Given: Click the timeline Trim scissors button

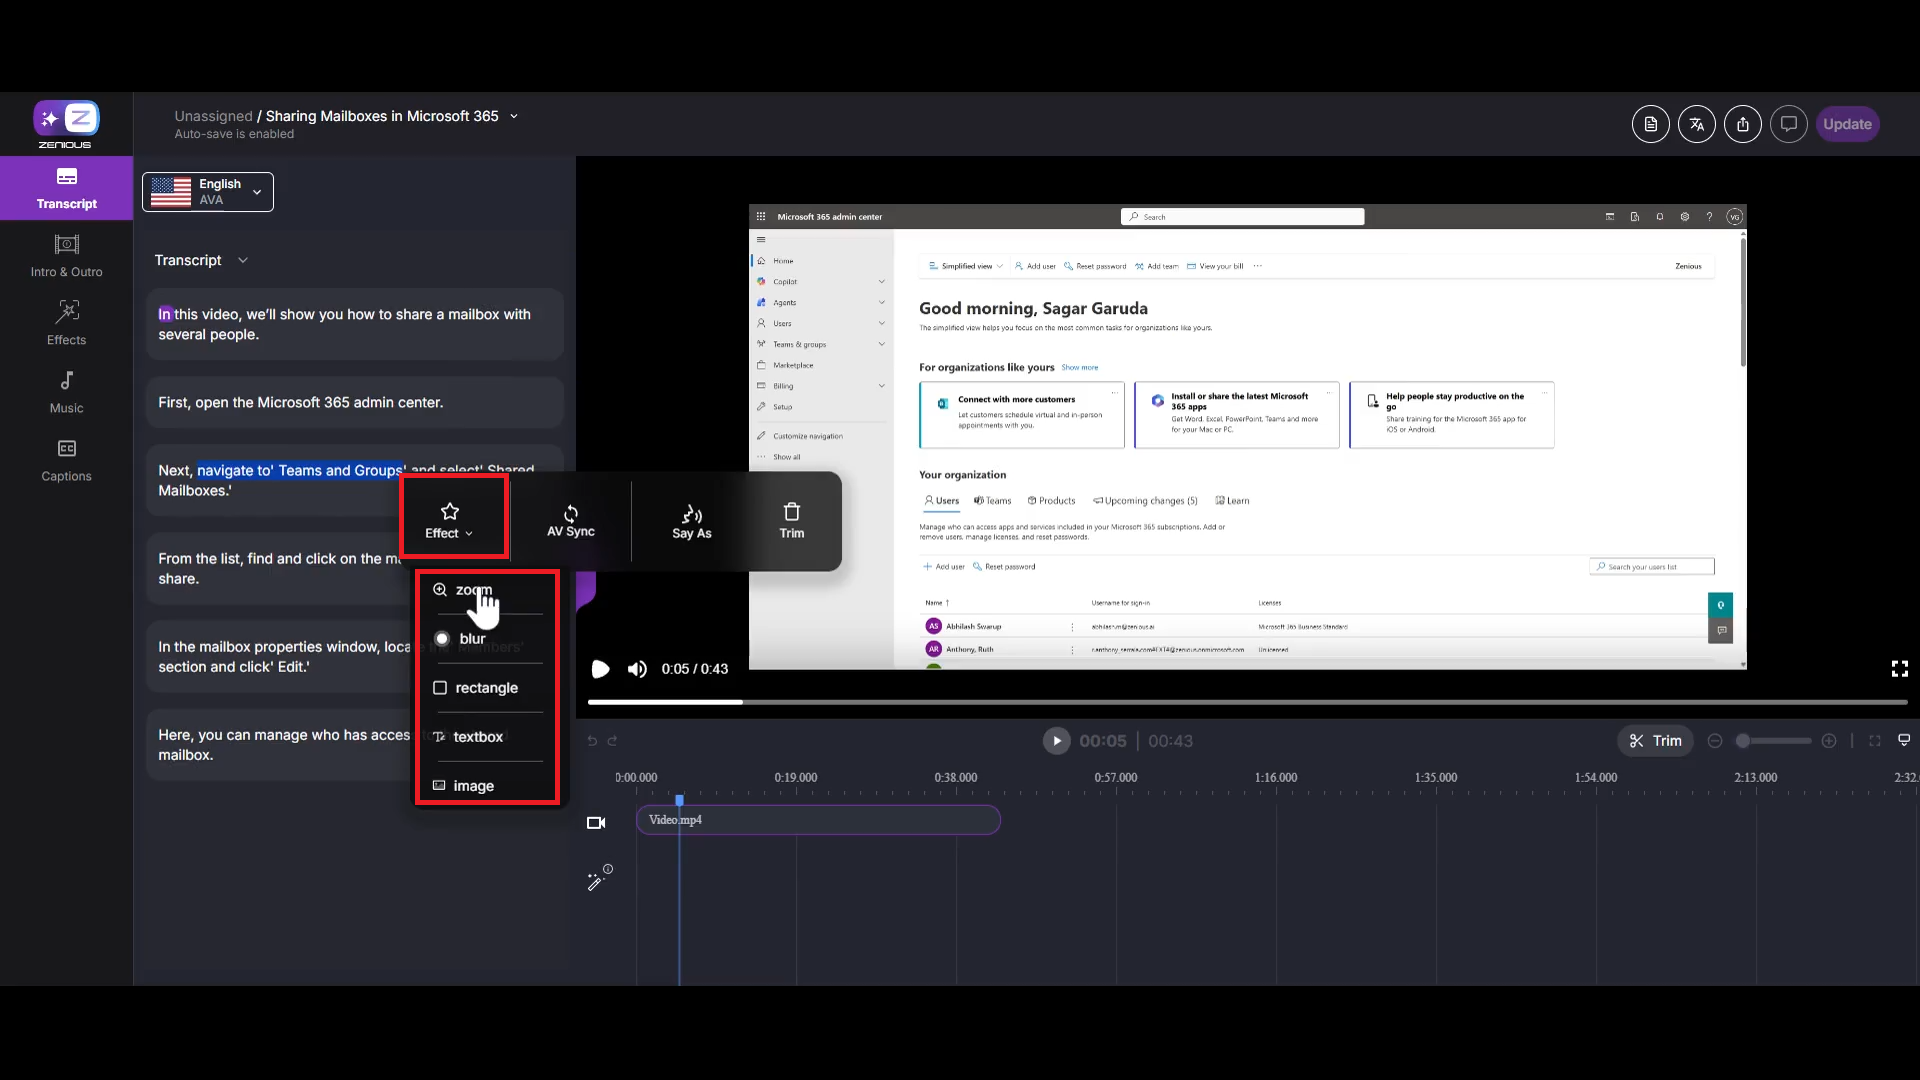Looking at the screenshot, I should pos(1655,741).
